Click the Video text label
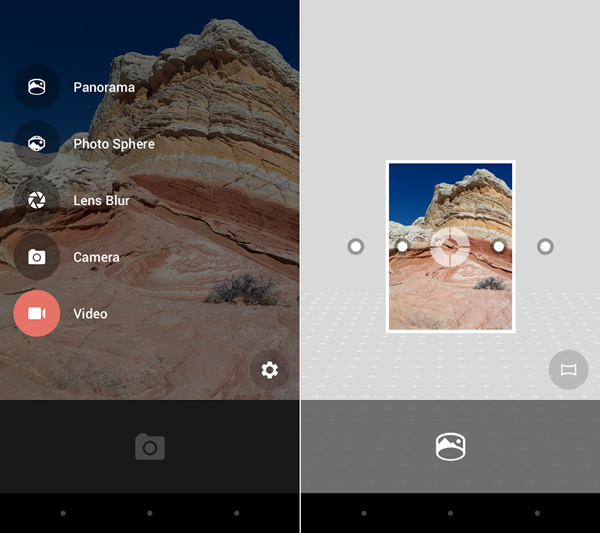600x533 pixels. [90, 314]
